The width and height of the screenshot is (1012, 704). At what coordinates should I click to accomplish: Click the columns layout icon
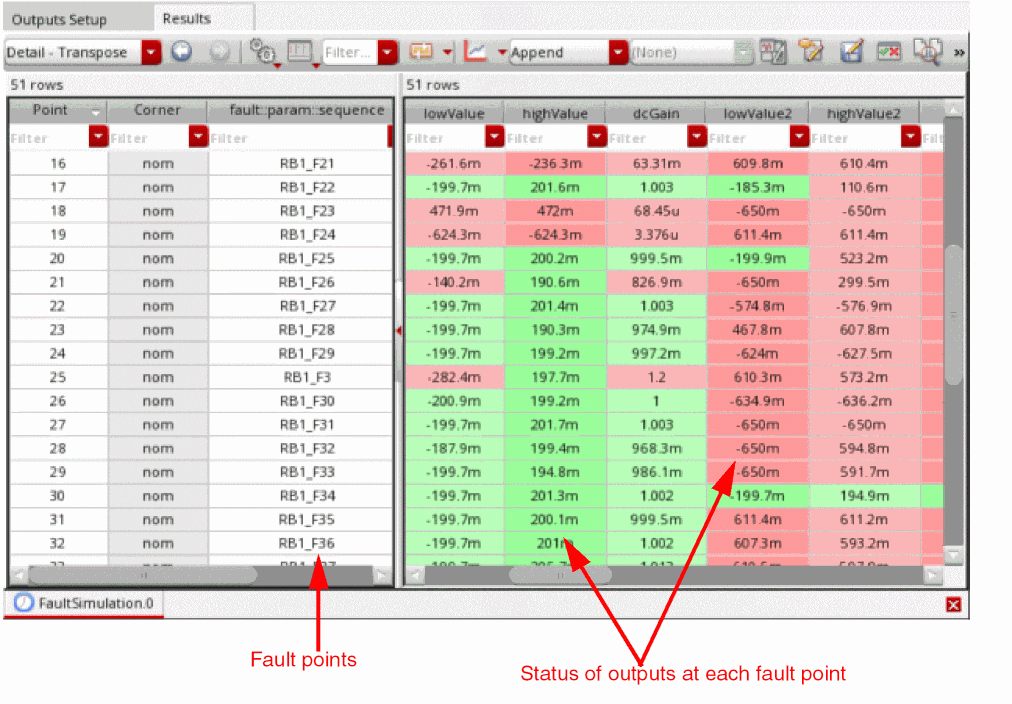(x=299, y=52)
